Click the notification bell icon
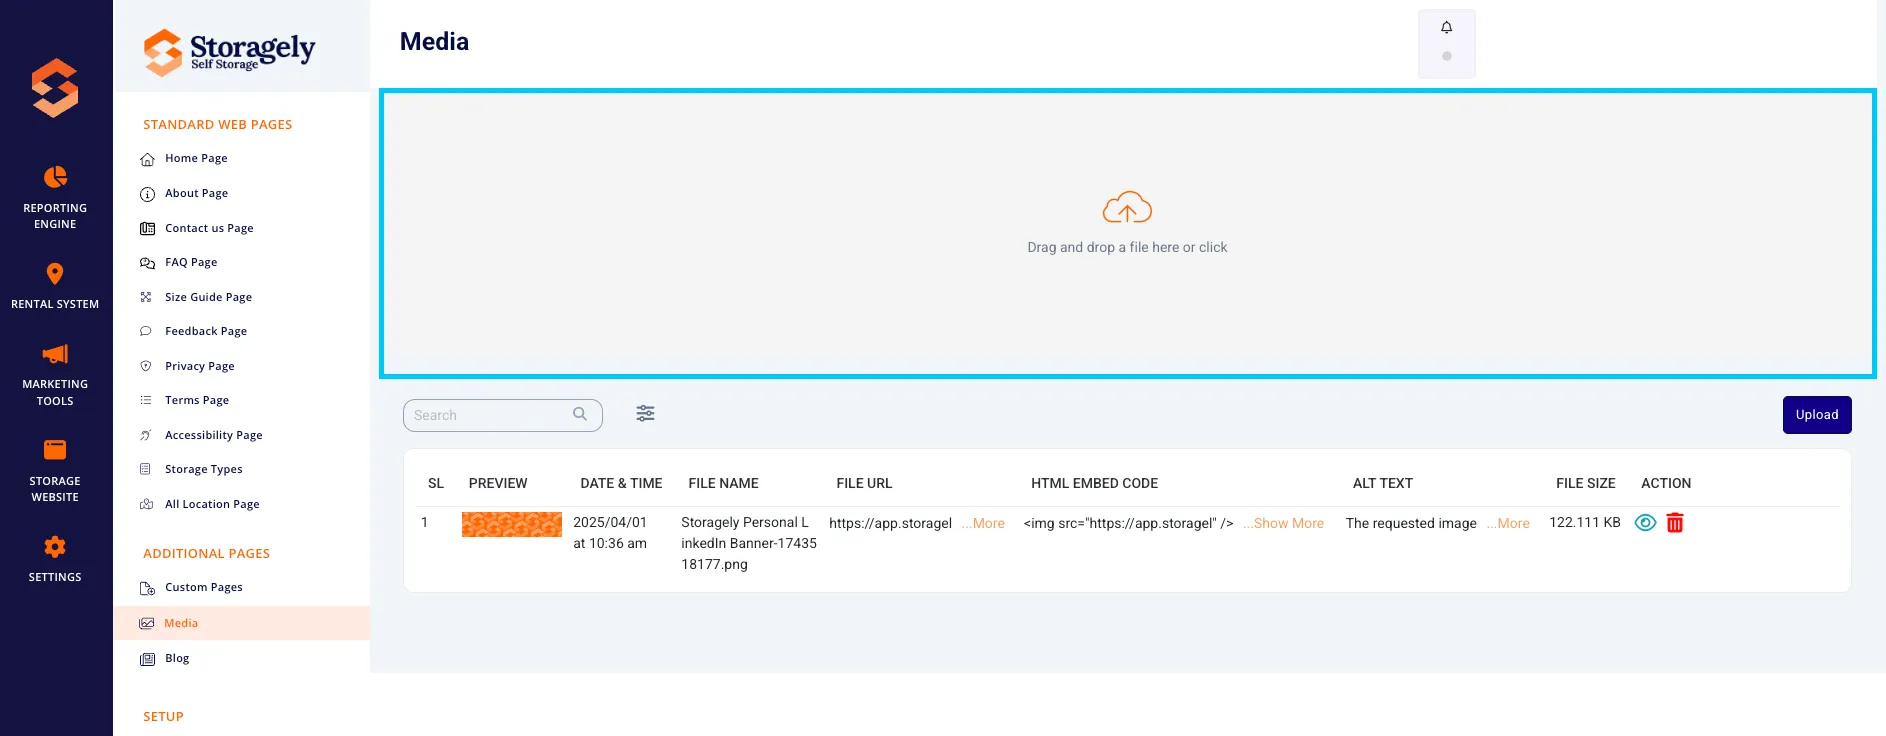 1446,27
